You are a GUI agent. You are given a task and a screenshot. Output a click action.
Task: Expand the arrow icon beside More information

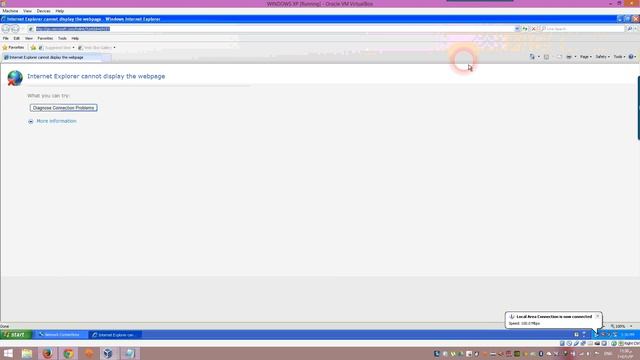pos(31,121)
